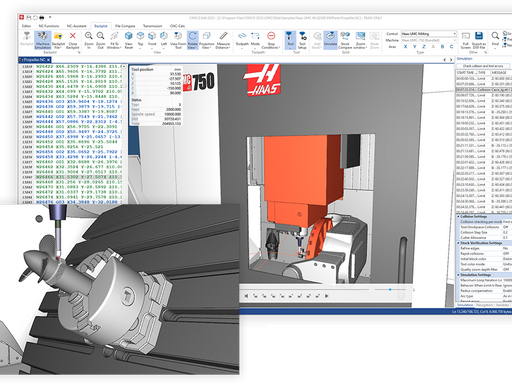Open the File Compare ribbon tab

pos(125,26)
